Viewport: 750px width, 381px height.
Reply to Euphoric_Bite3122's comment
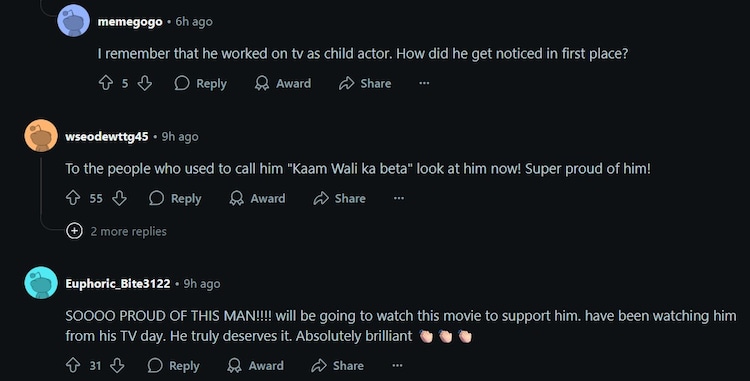click(173, 366)
